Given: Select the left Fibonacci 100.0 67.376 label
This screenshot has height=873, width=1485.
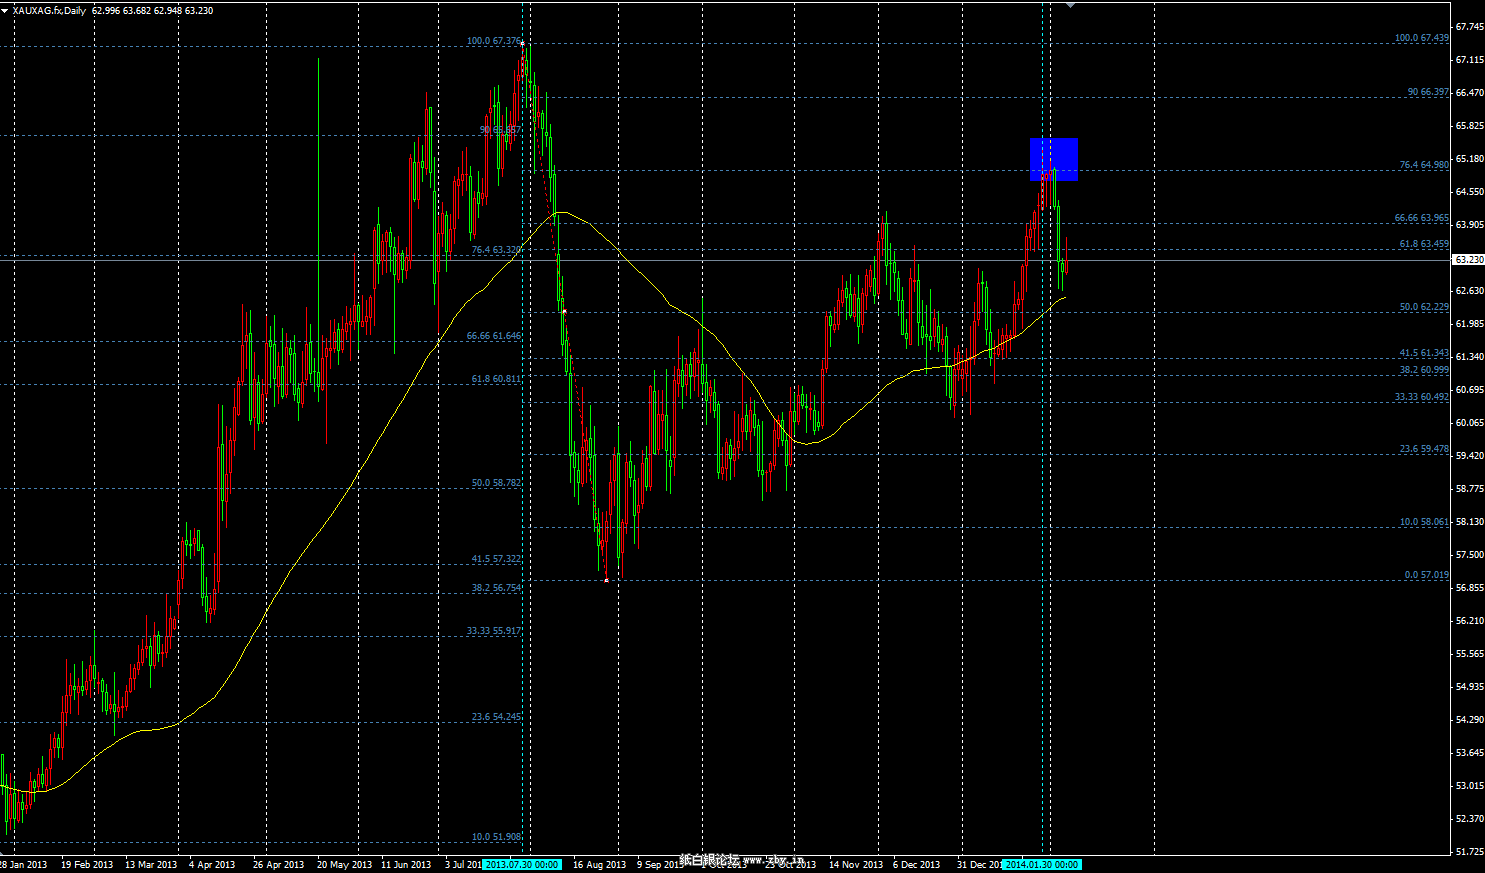Looking at the screenshot, I should [494, 41].
